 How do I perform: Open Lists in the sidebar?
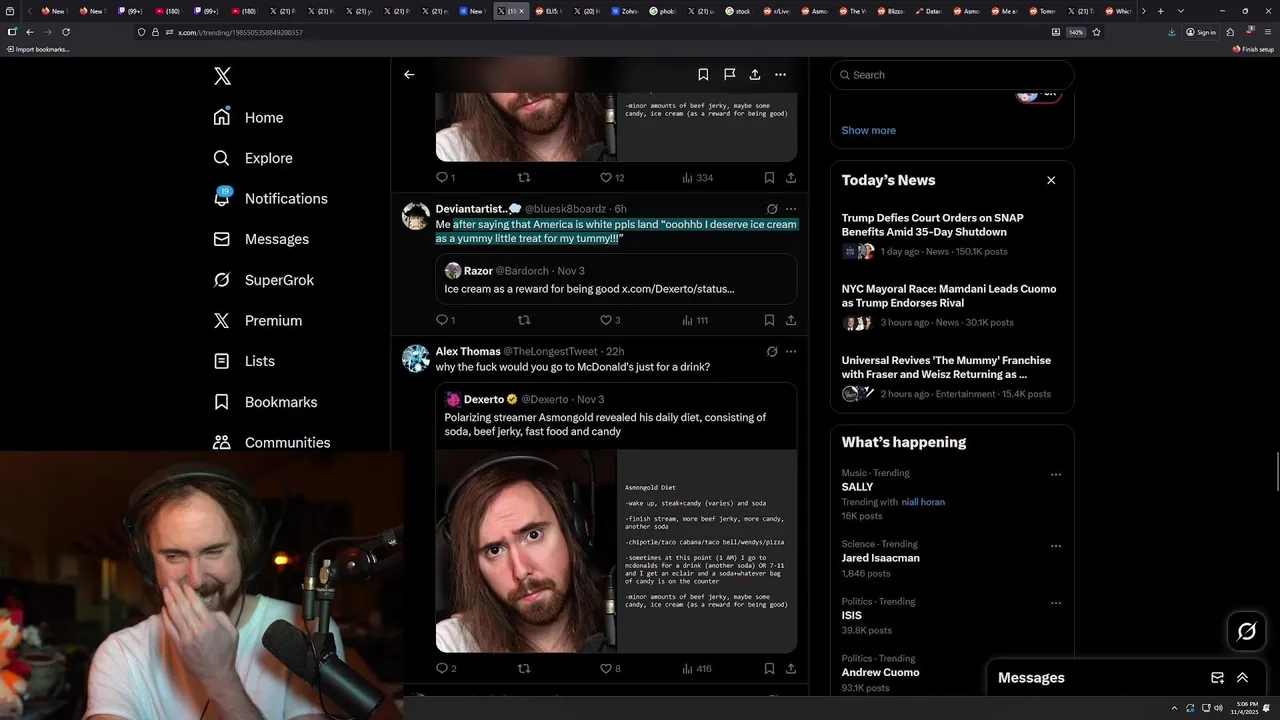(244, 361)
